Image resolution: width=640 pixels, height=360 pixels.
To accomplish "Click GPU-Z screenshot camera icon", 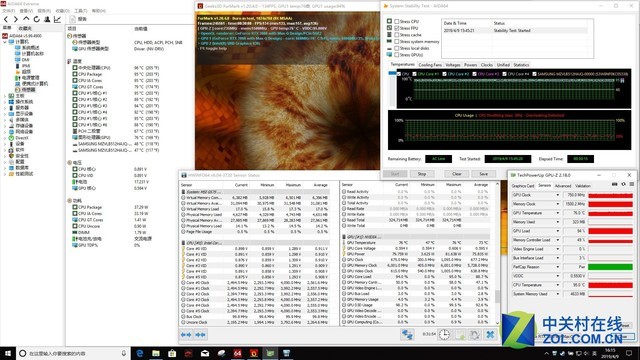I will [615, 184].
